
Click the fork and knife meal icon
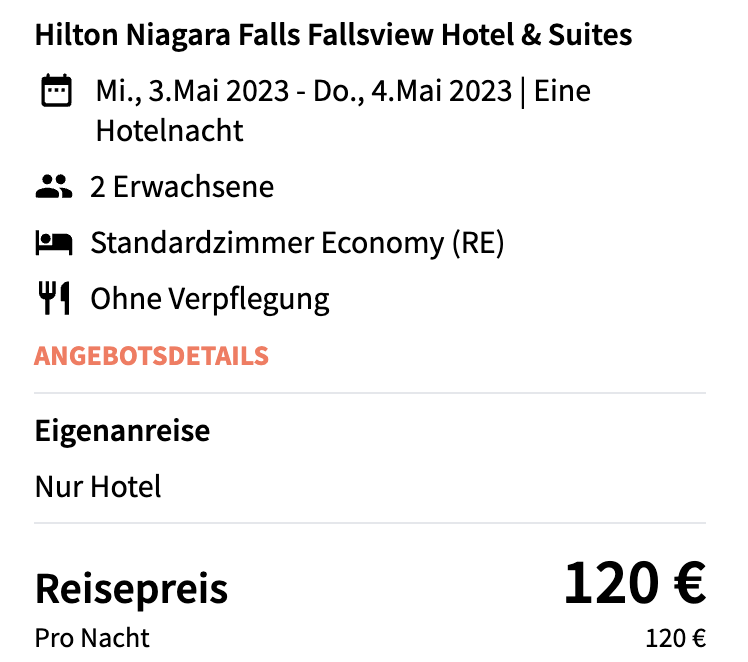point(54,298)
